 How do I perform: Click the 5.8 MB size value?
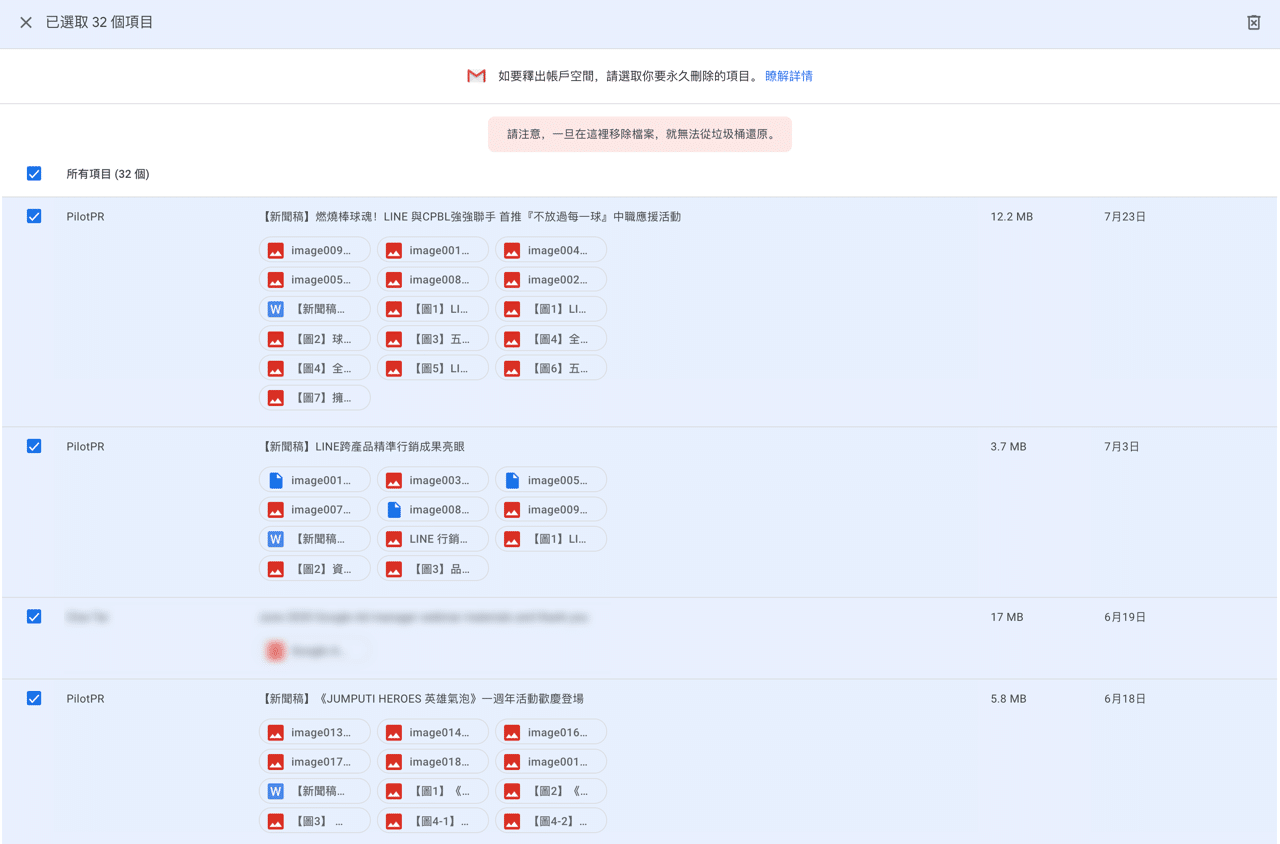point(1009,699)
